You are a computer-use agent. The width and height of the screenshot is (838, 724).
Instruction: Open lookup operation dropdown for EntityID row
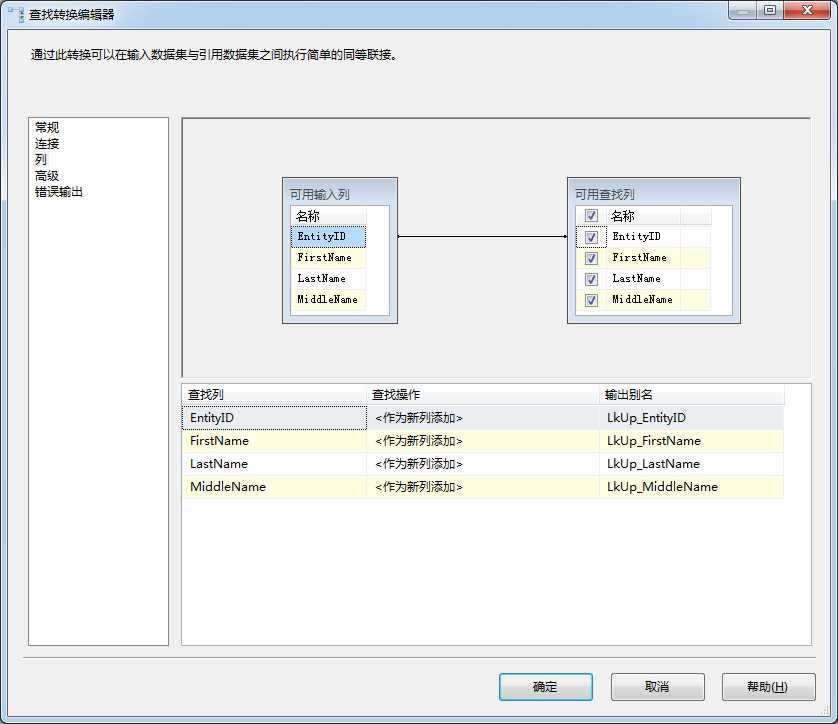pyautogui.click(x=483, y=418)
